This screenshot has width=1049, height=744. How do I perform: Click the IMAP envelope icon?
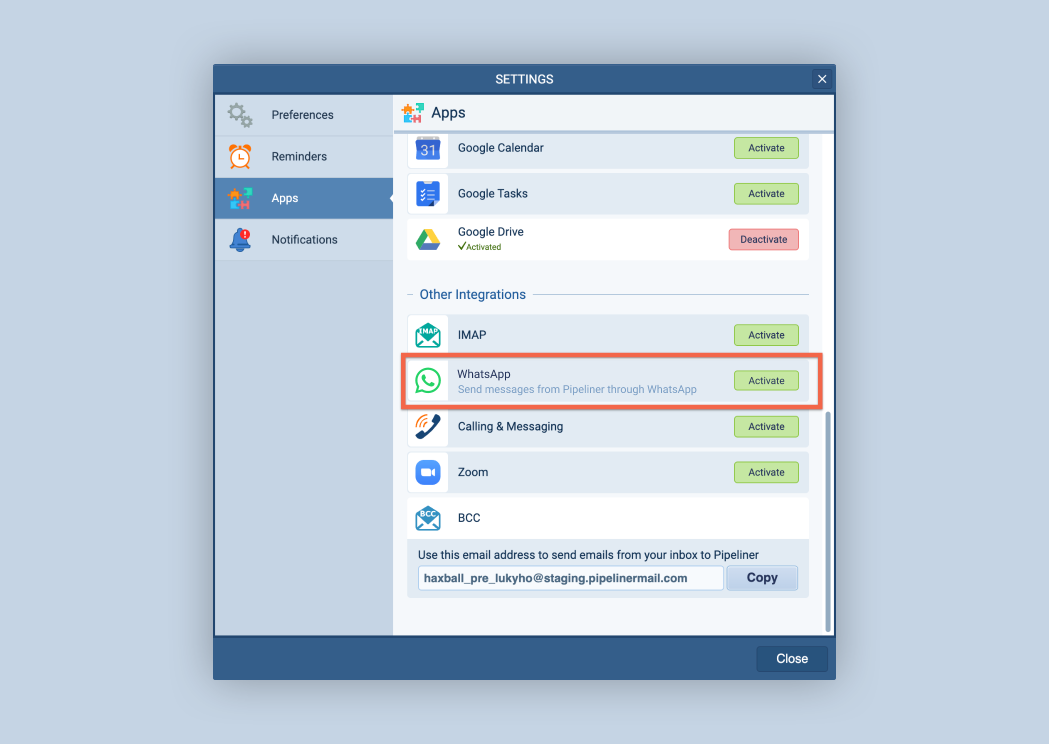(427, 335)
